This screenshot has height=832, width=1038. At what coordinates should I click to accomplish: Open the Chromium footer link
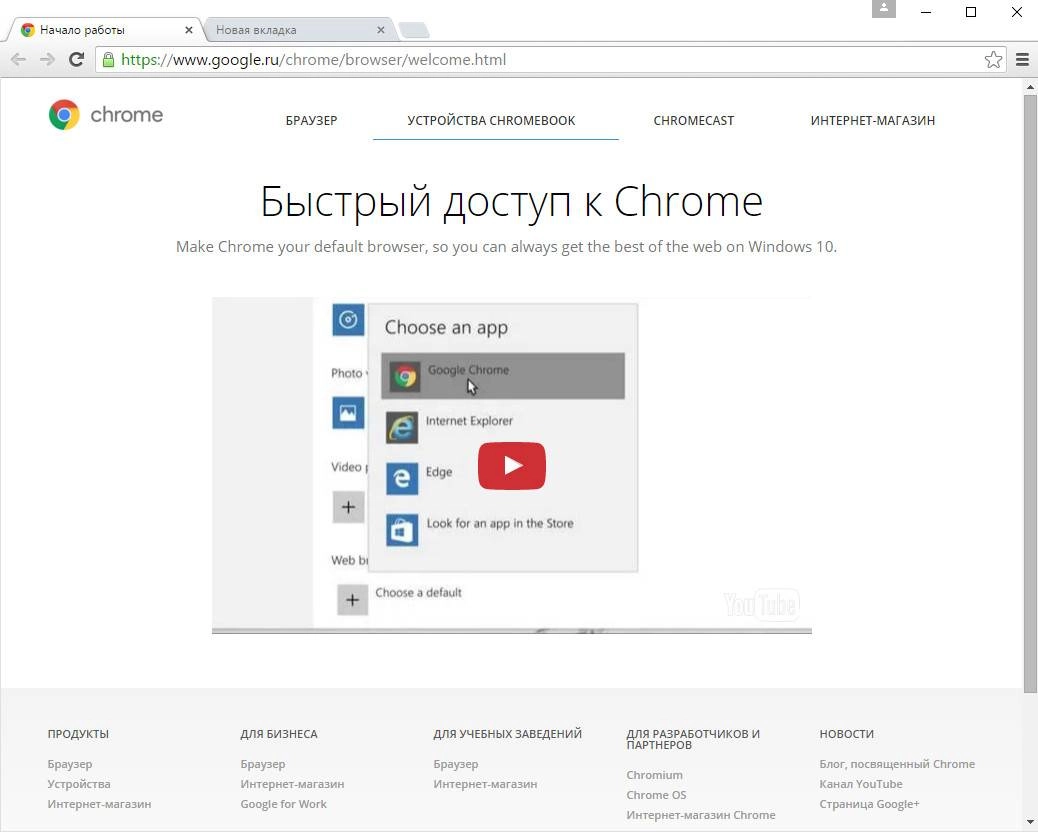(654, 774)
